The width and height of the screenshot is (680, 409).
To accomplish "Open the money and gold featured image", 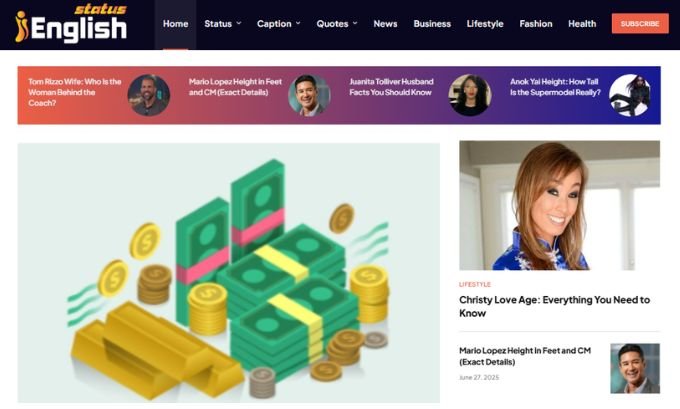I will tap(229, 273).
